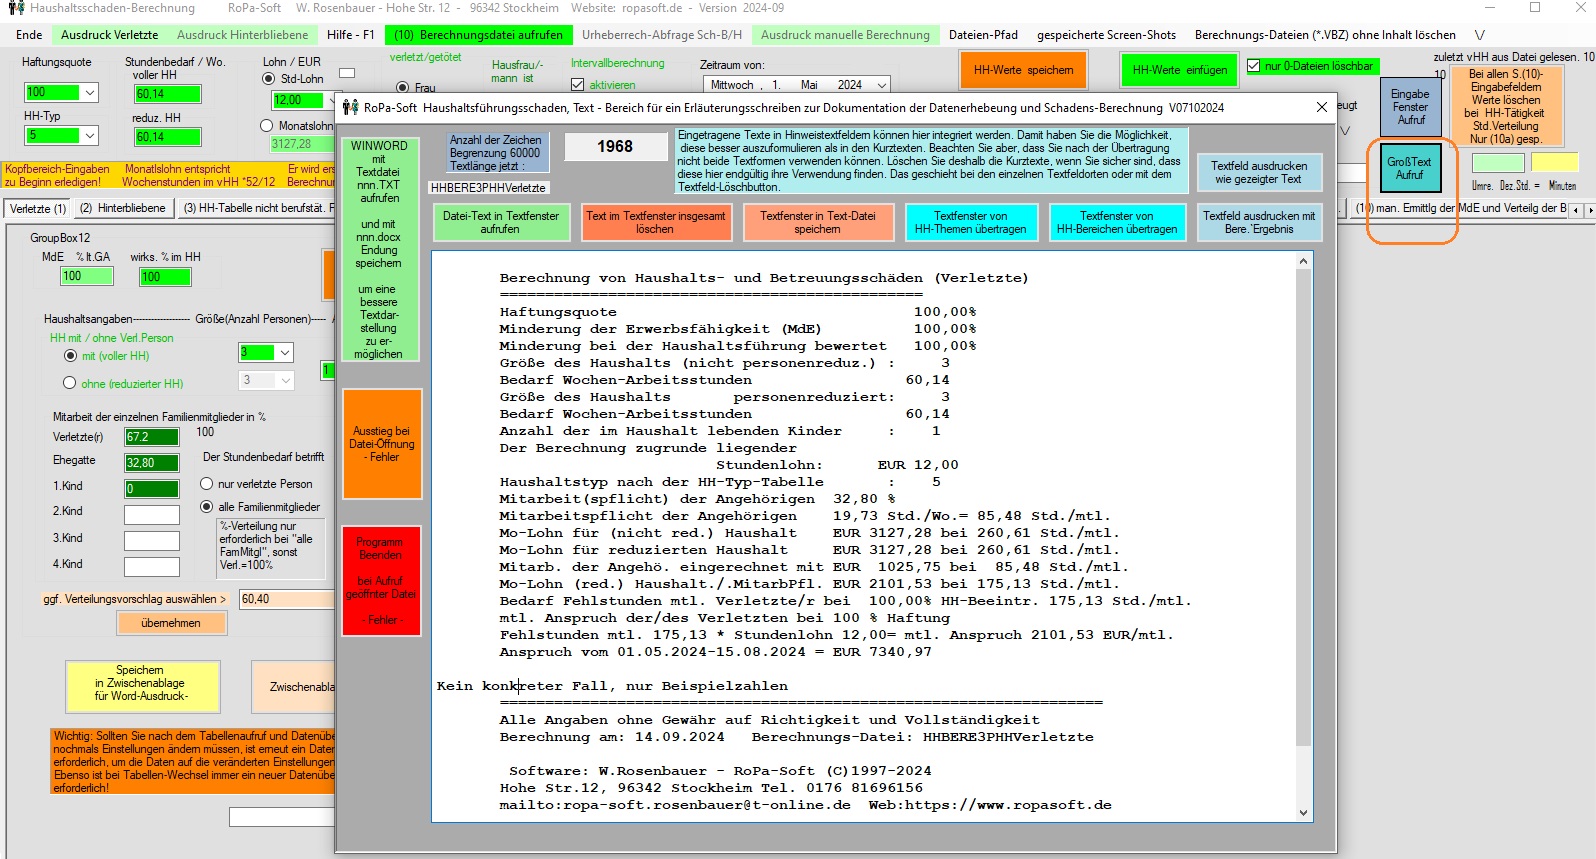This screenshot has height=859, width=1596.
Task: Click the Ehegatte input field showing 32,80
Action: 152,463
